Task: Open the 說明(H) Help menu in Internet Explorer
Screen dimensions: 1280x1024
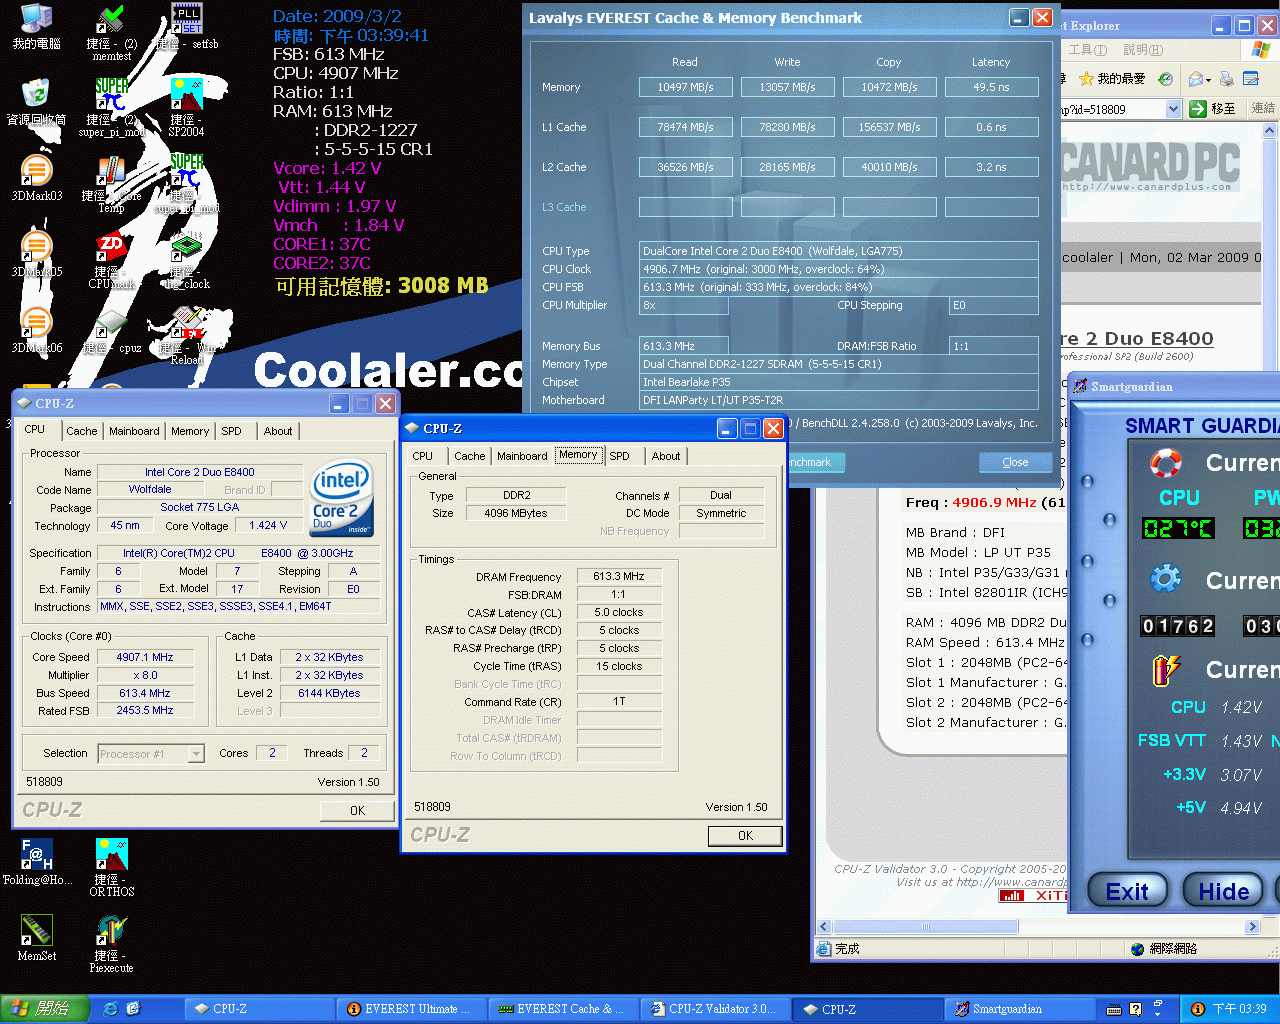Action: (x=1143, y=50)
